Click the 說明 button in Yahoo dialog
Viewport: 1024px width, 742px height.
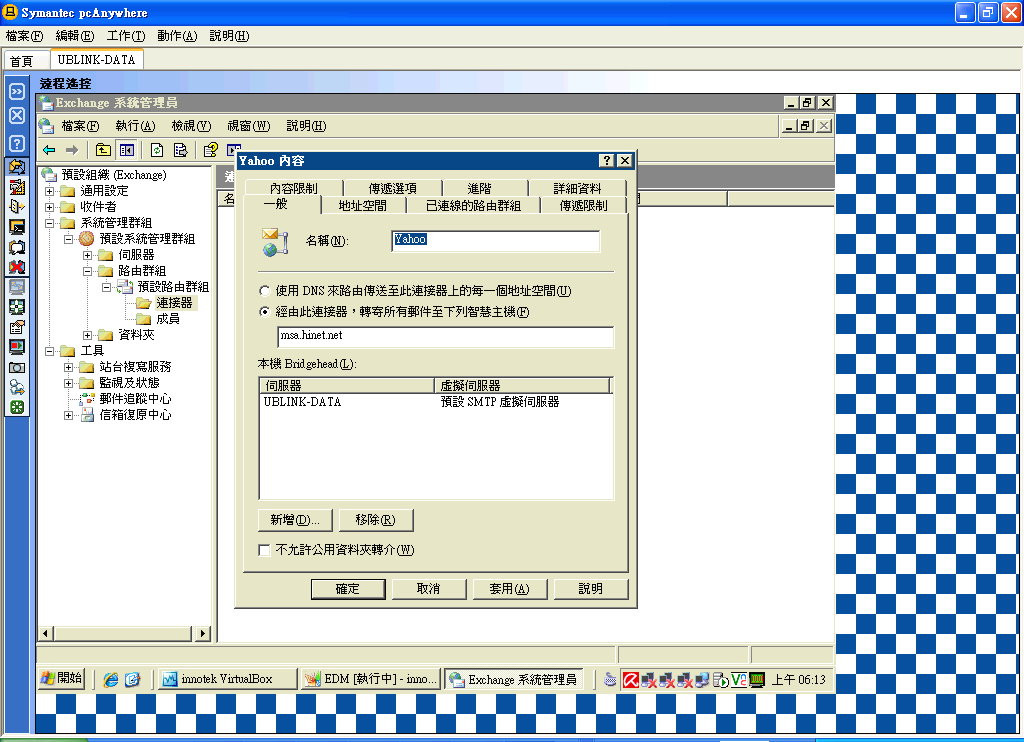pyautogui.click(x=590, y=589)
